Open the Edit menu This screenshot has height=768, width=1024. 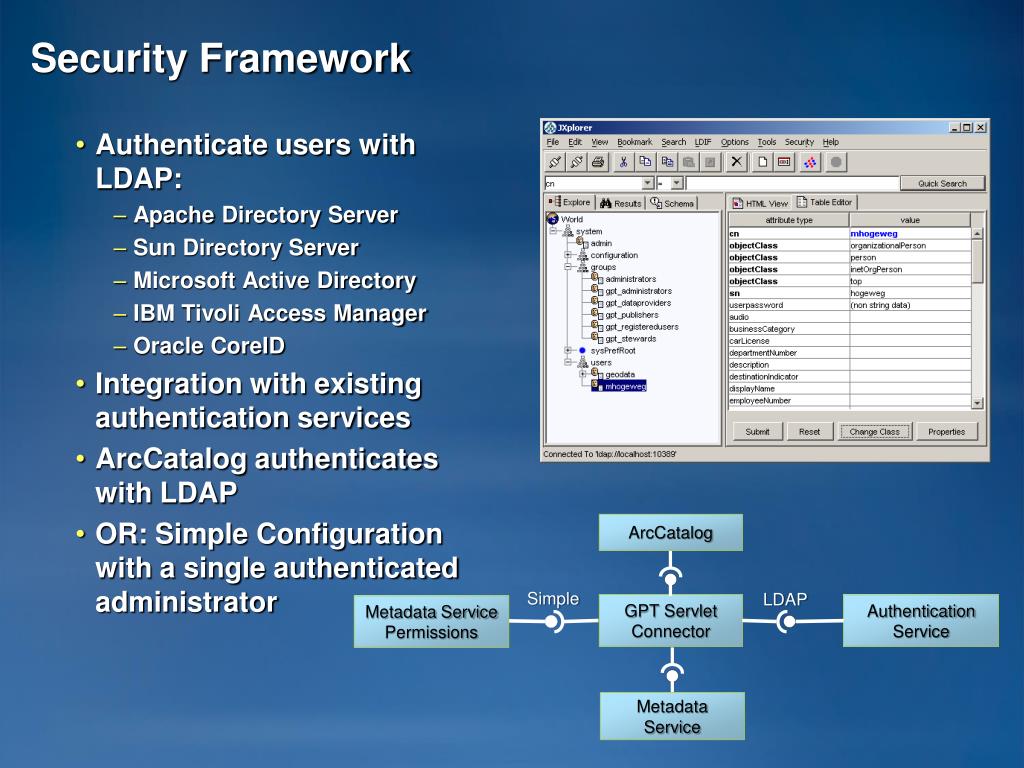coord(575,142)
